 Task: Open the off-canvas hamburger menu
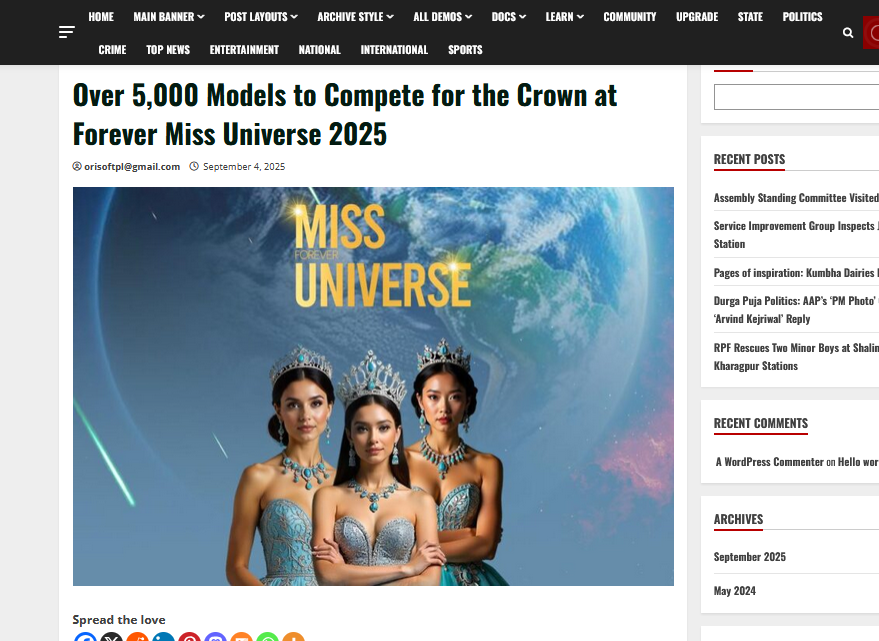tap(67, 33)
